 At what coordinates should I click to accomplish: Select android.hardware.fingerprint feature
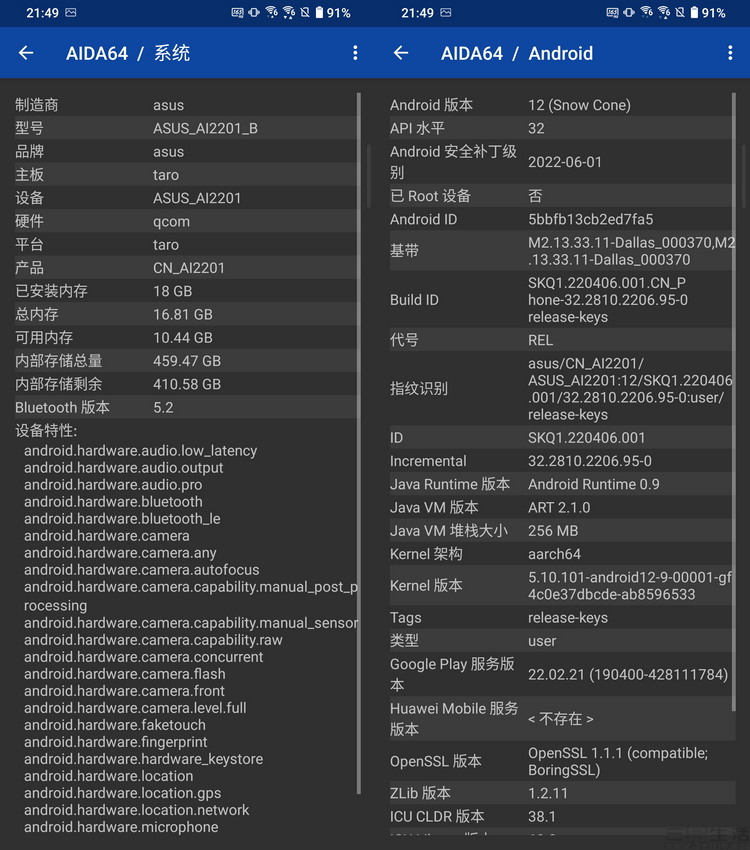(115, 742)
